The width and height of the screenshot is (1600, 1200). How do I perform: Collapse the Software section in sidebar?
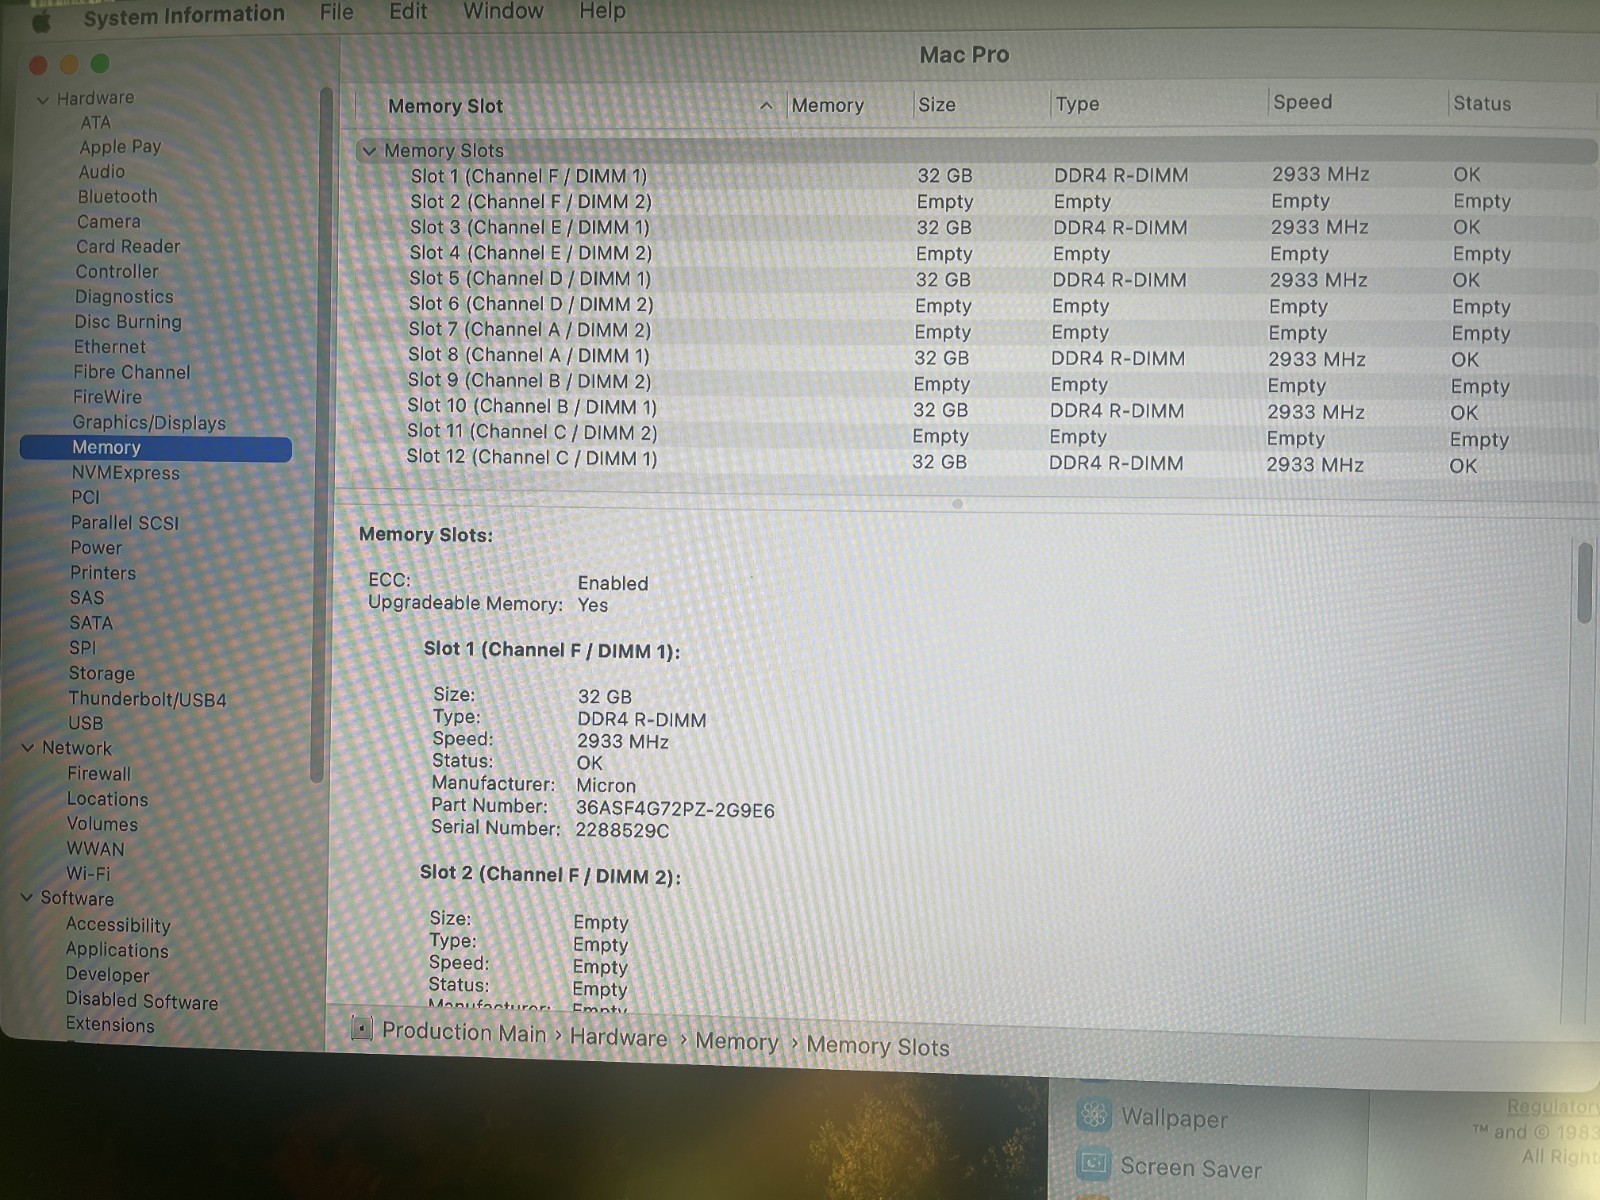tap(27, 897)
